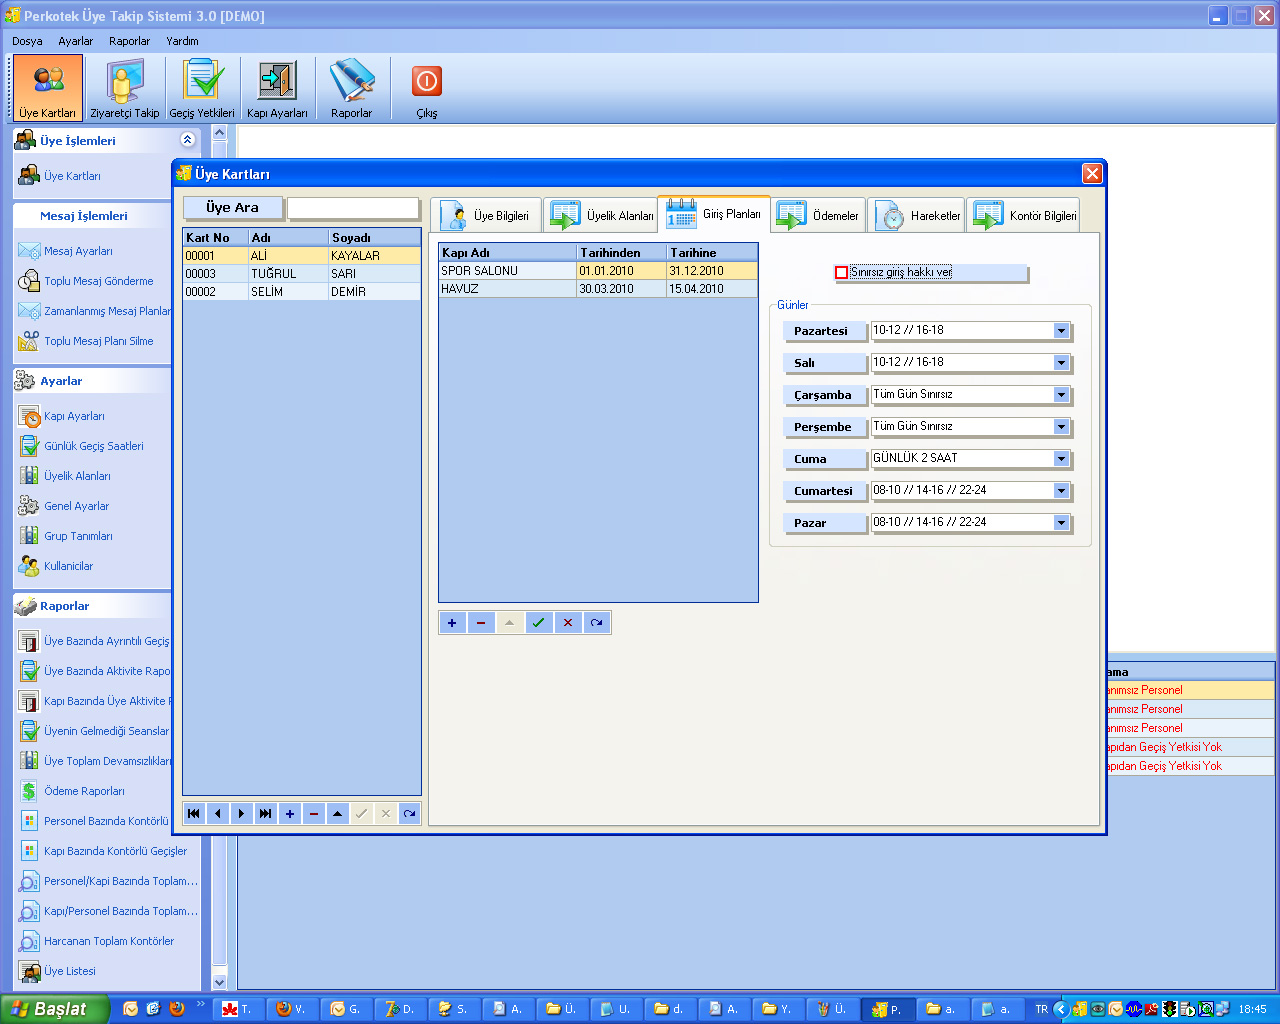Click the Geçiş Yetkileri toolbar icon
Screen dimensions: 1280x1024
[202, 88]
